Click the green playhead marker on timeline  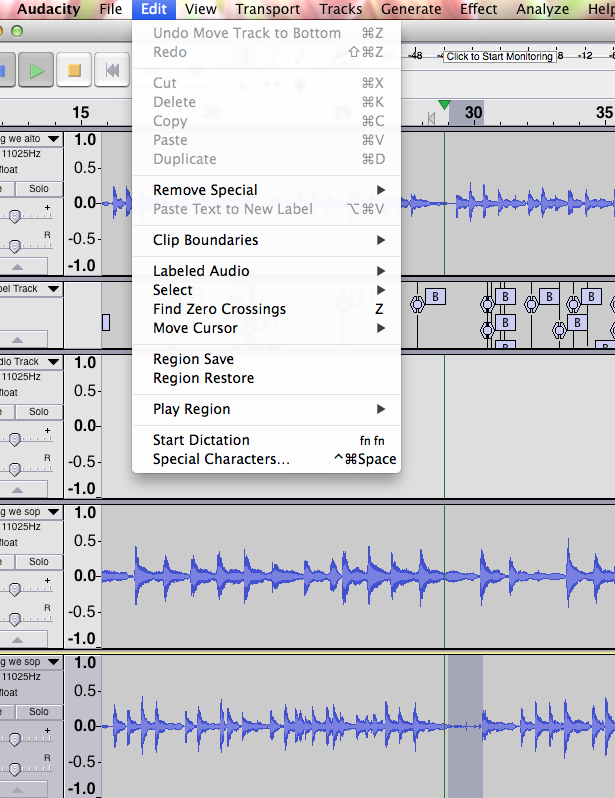[444, 106]
